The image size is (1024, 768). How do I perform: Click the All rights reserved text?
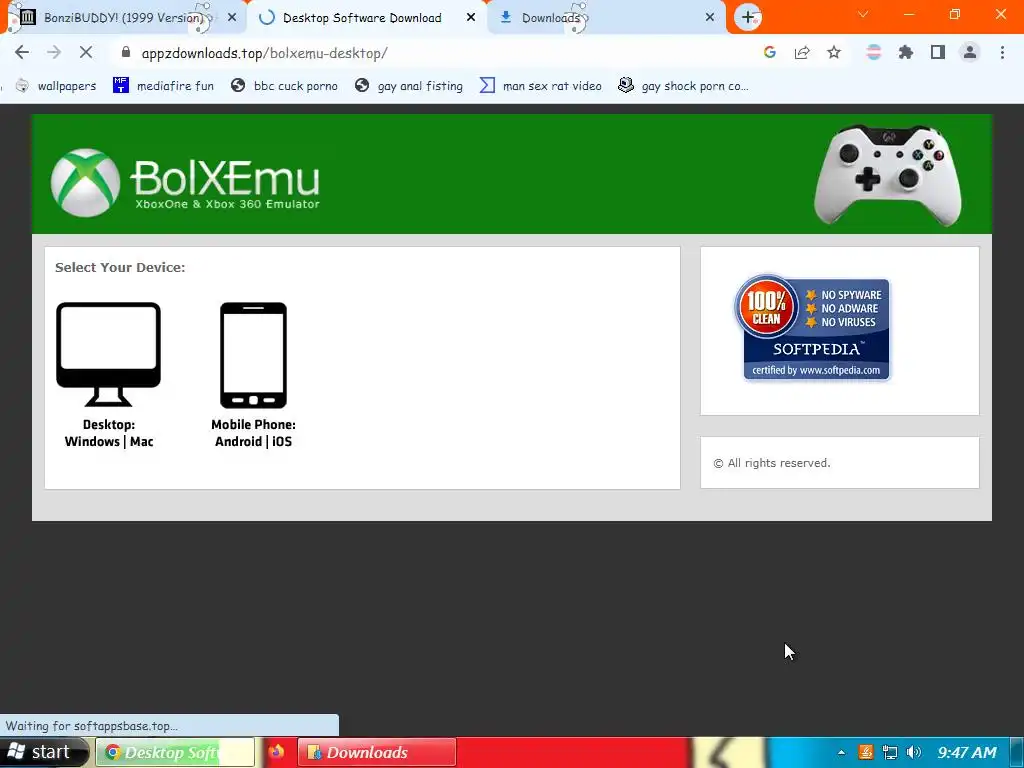[772, 463]
